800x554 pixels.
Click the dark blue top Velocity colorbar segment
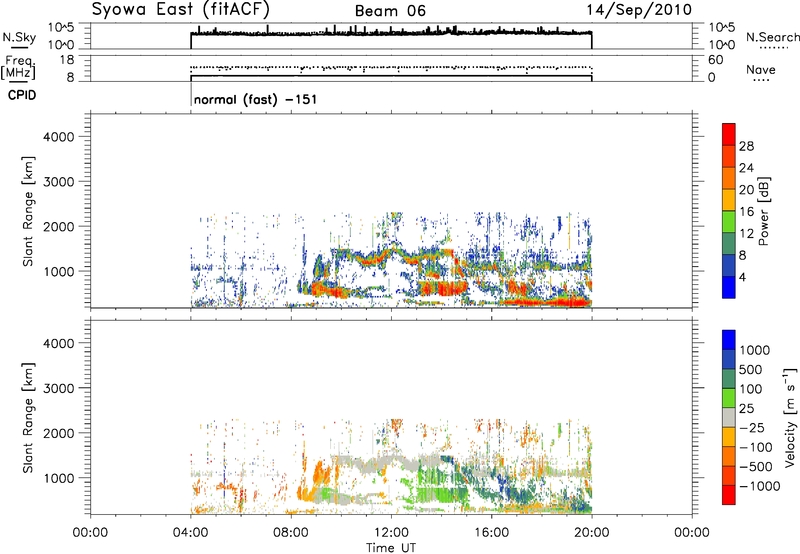[x=729, y=340]
